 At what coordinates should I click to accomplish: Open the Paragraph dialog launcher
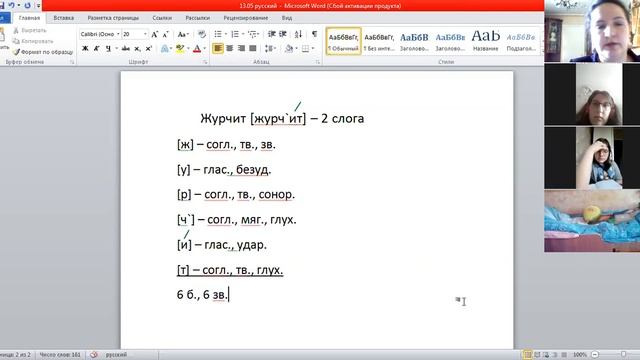[x=318, y=62]
